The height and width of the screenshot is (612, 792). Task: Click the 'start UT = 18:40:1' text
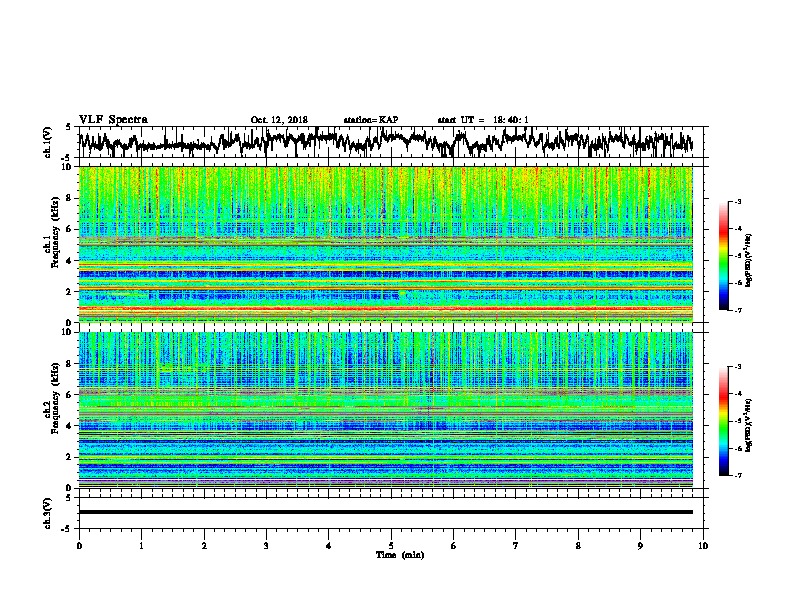482,120
